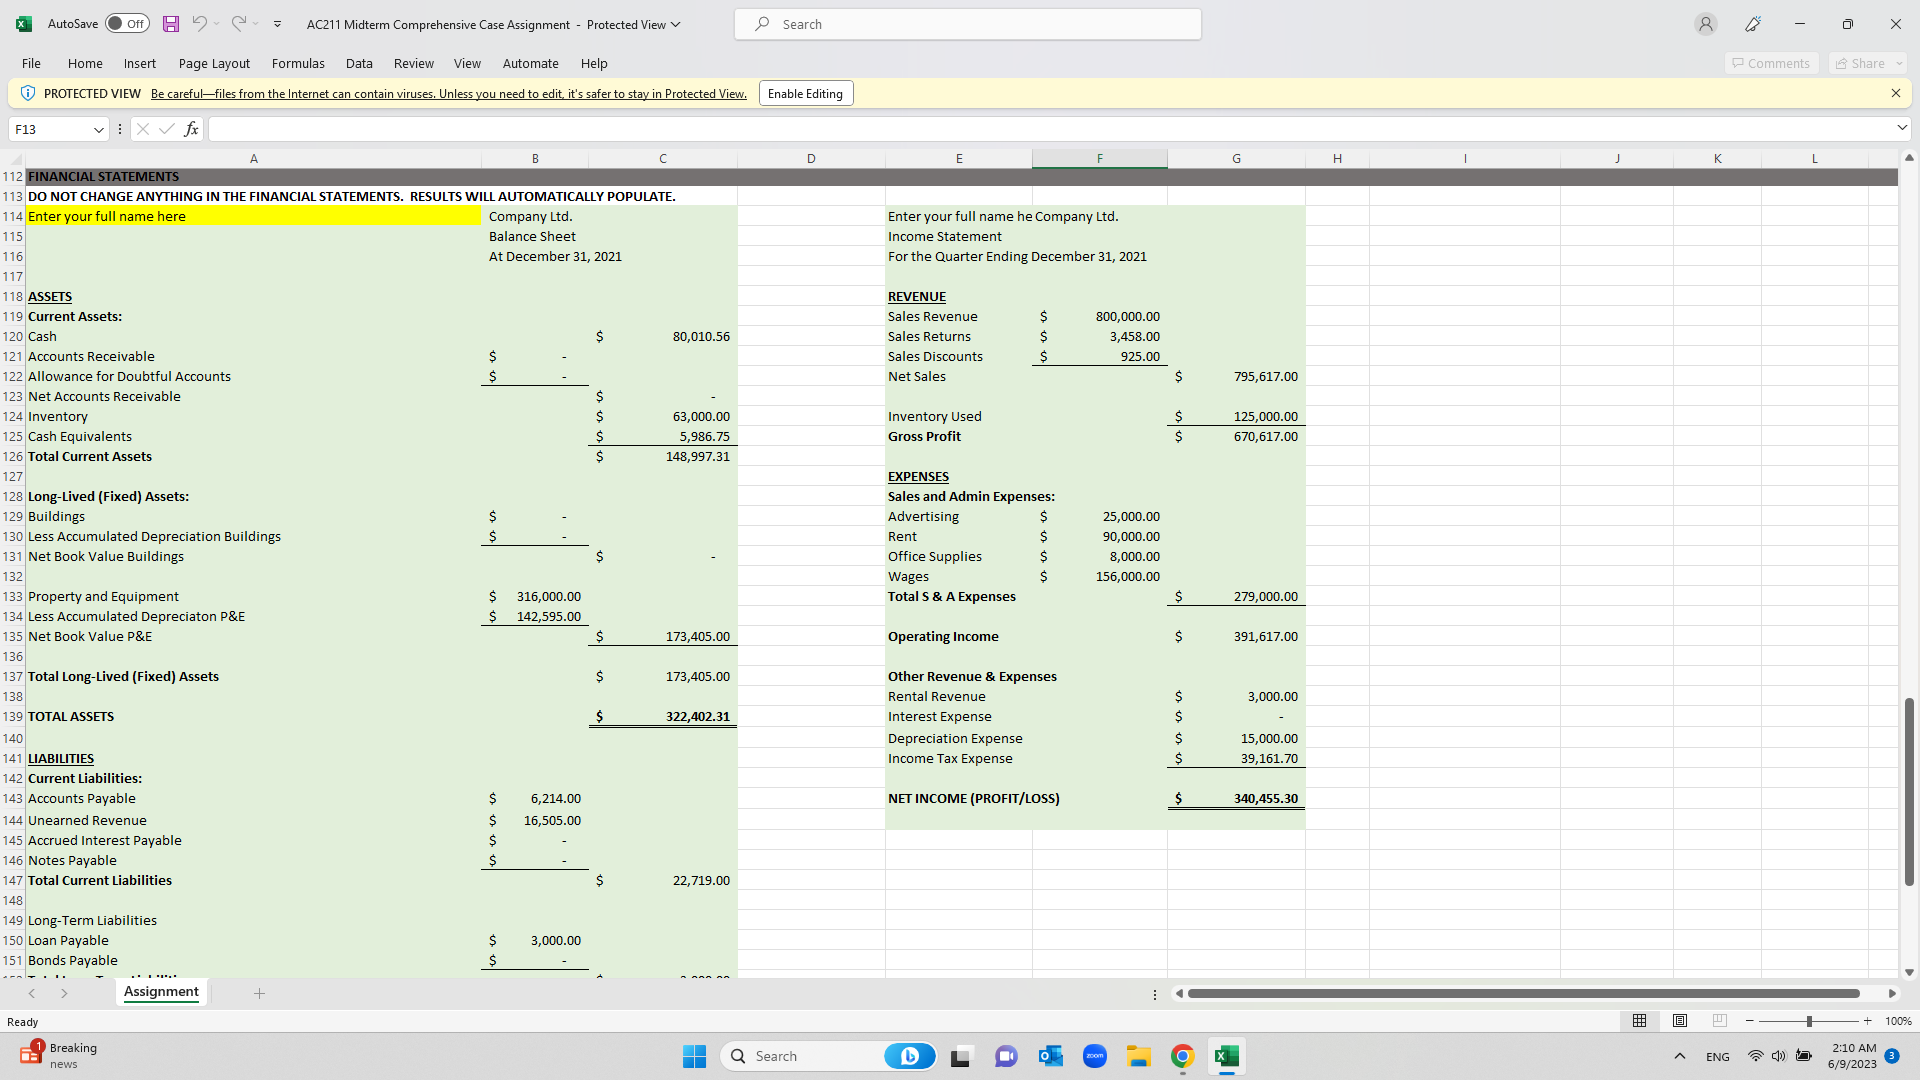Click the Insert Function fx icon
This screenshot has height=1080, width=1920.
tap(191, 129)
